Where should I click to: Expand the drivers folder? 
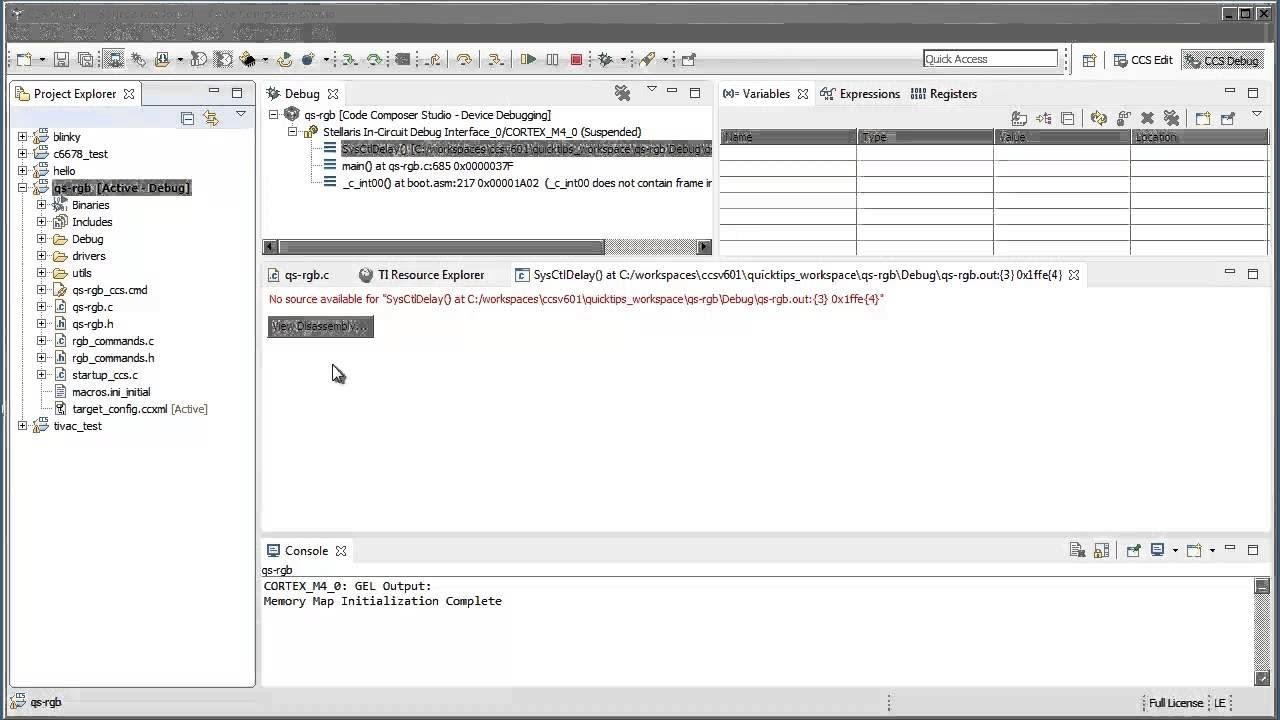click(x=41, y=256)
